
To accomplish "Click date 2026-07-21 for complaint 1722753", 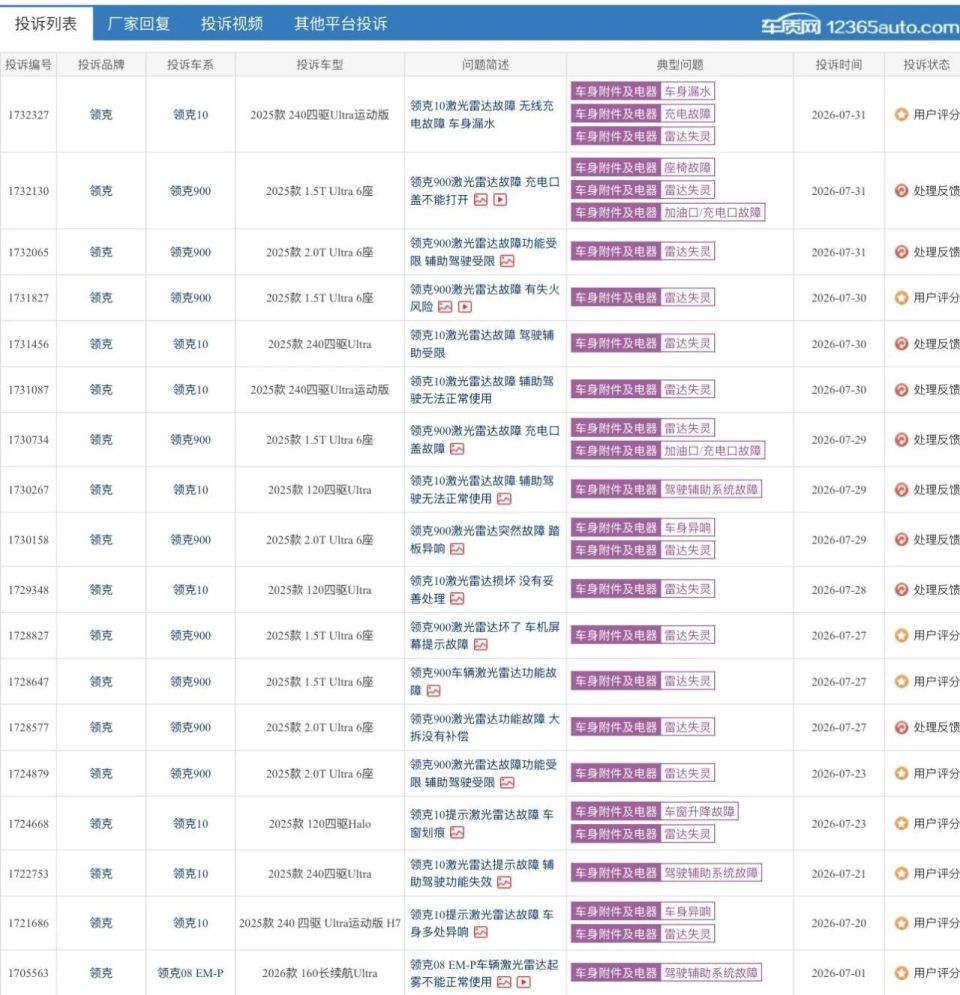I will click(838, 874).
